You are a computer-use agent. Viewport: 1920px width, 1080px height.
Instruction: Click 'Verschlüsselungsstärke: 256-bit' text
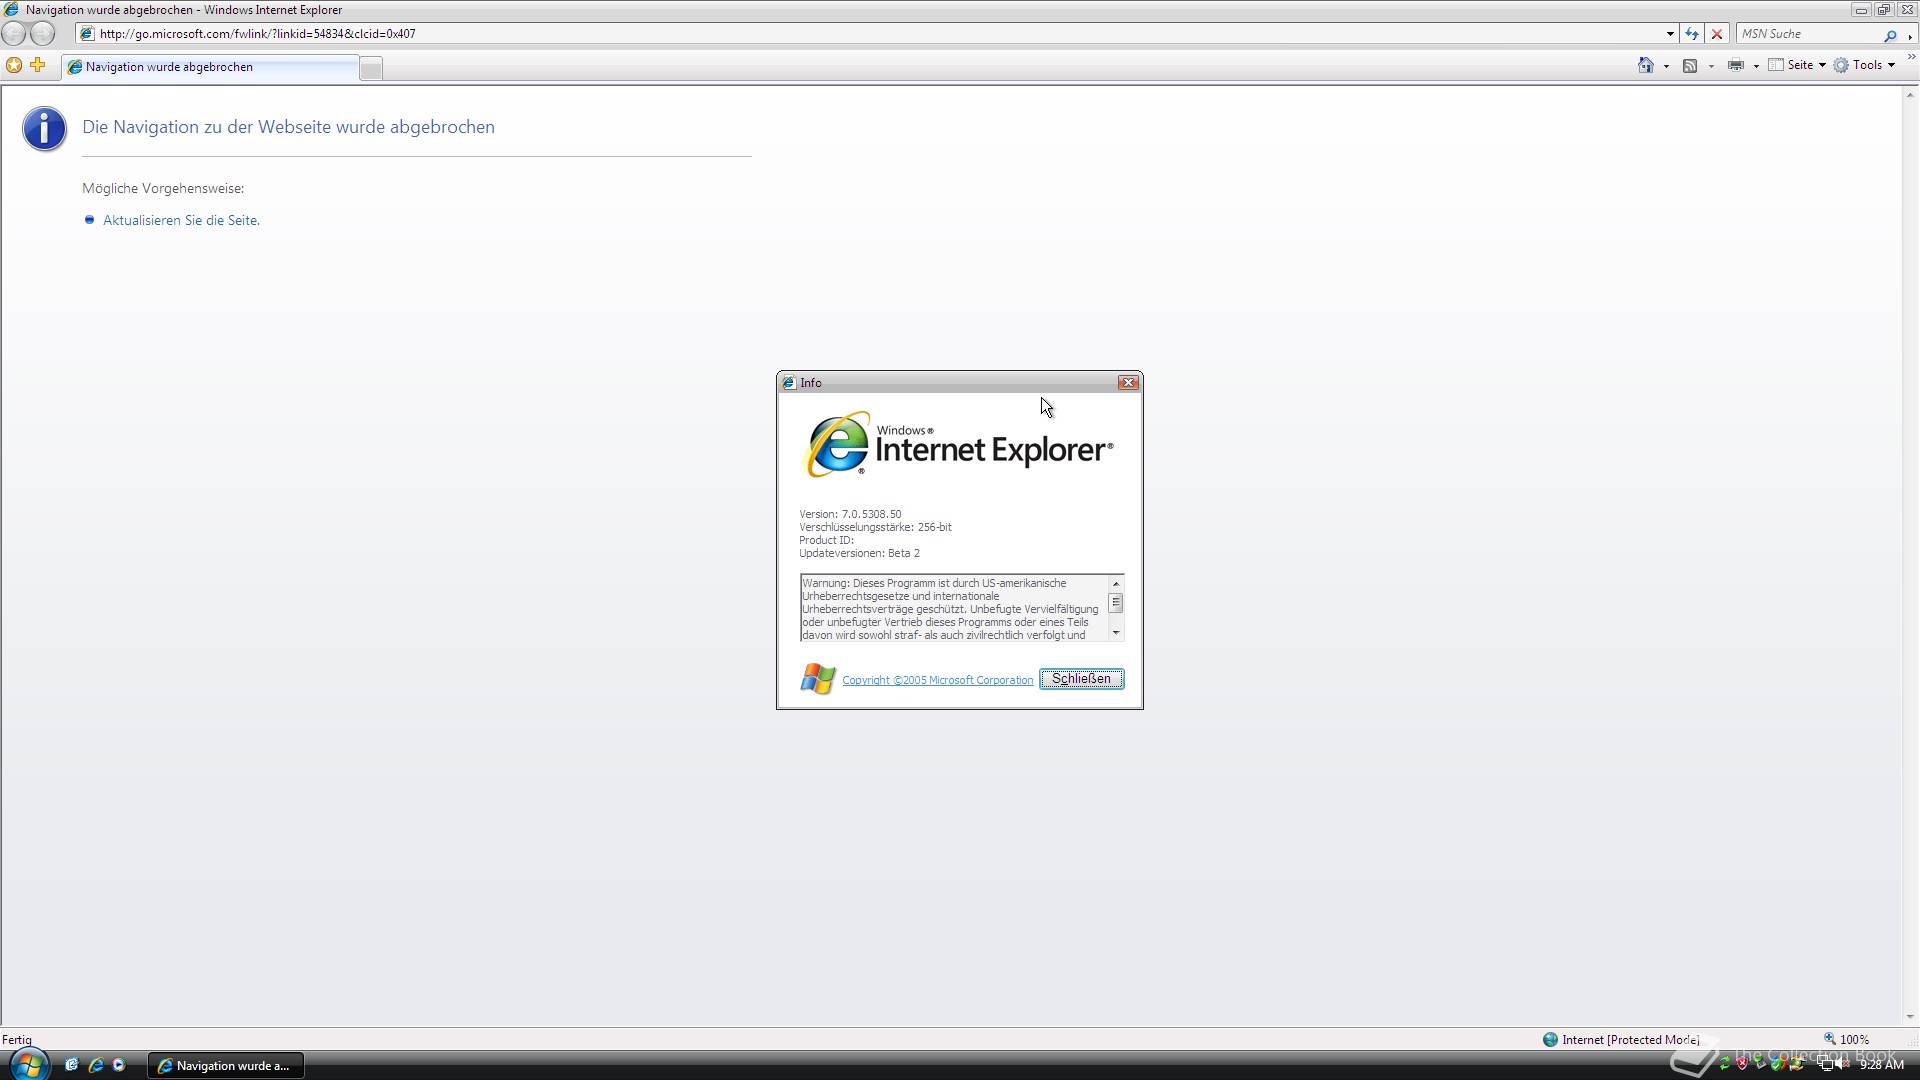[x=875, y=527]
